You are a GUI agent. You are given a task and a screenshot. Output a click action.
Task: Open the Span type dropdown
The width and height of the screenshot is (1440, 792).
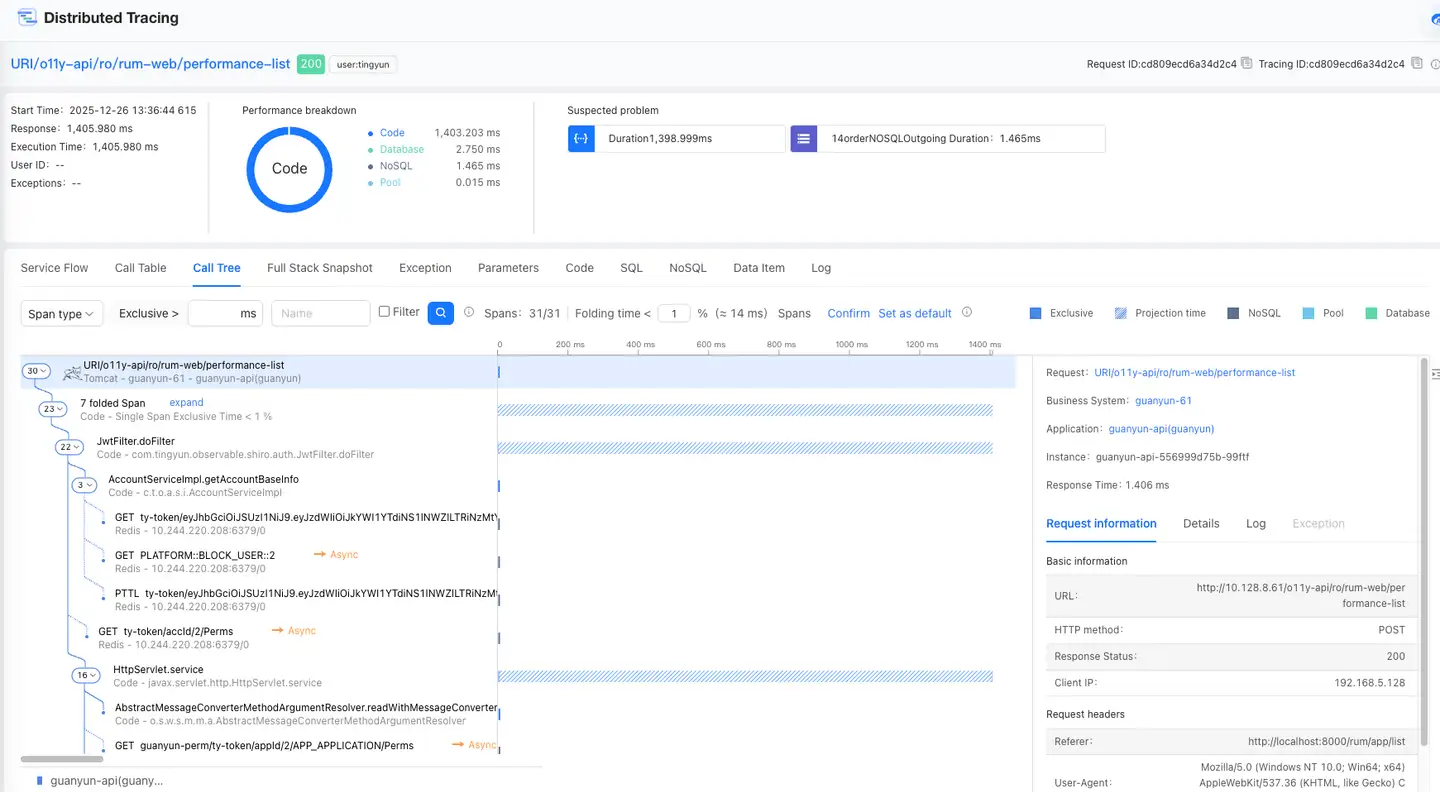(x=62, y=314)
